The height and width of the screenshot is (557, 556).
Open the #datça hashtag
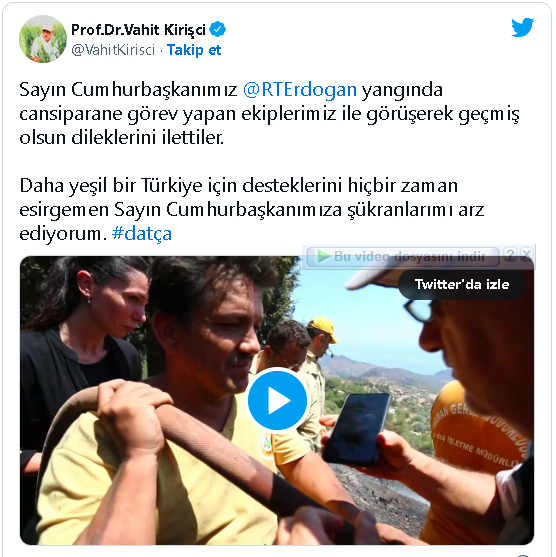[142, 233]
